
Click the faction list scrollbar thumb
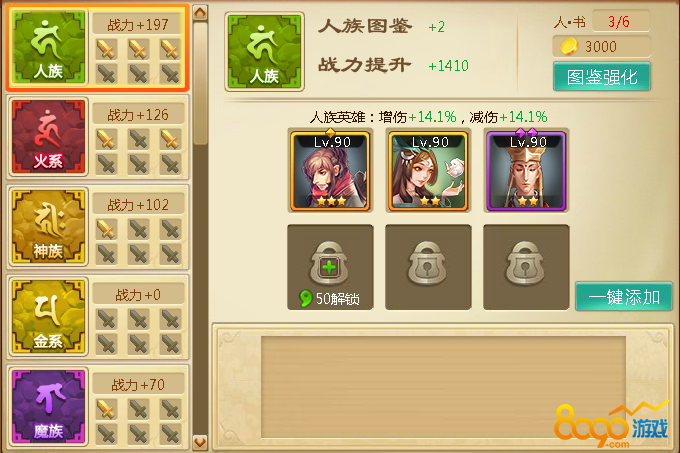click(x=200, y=83)
